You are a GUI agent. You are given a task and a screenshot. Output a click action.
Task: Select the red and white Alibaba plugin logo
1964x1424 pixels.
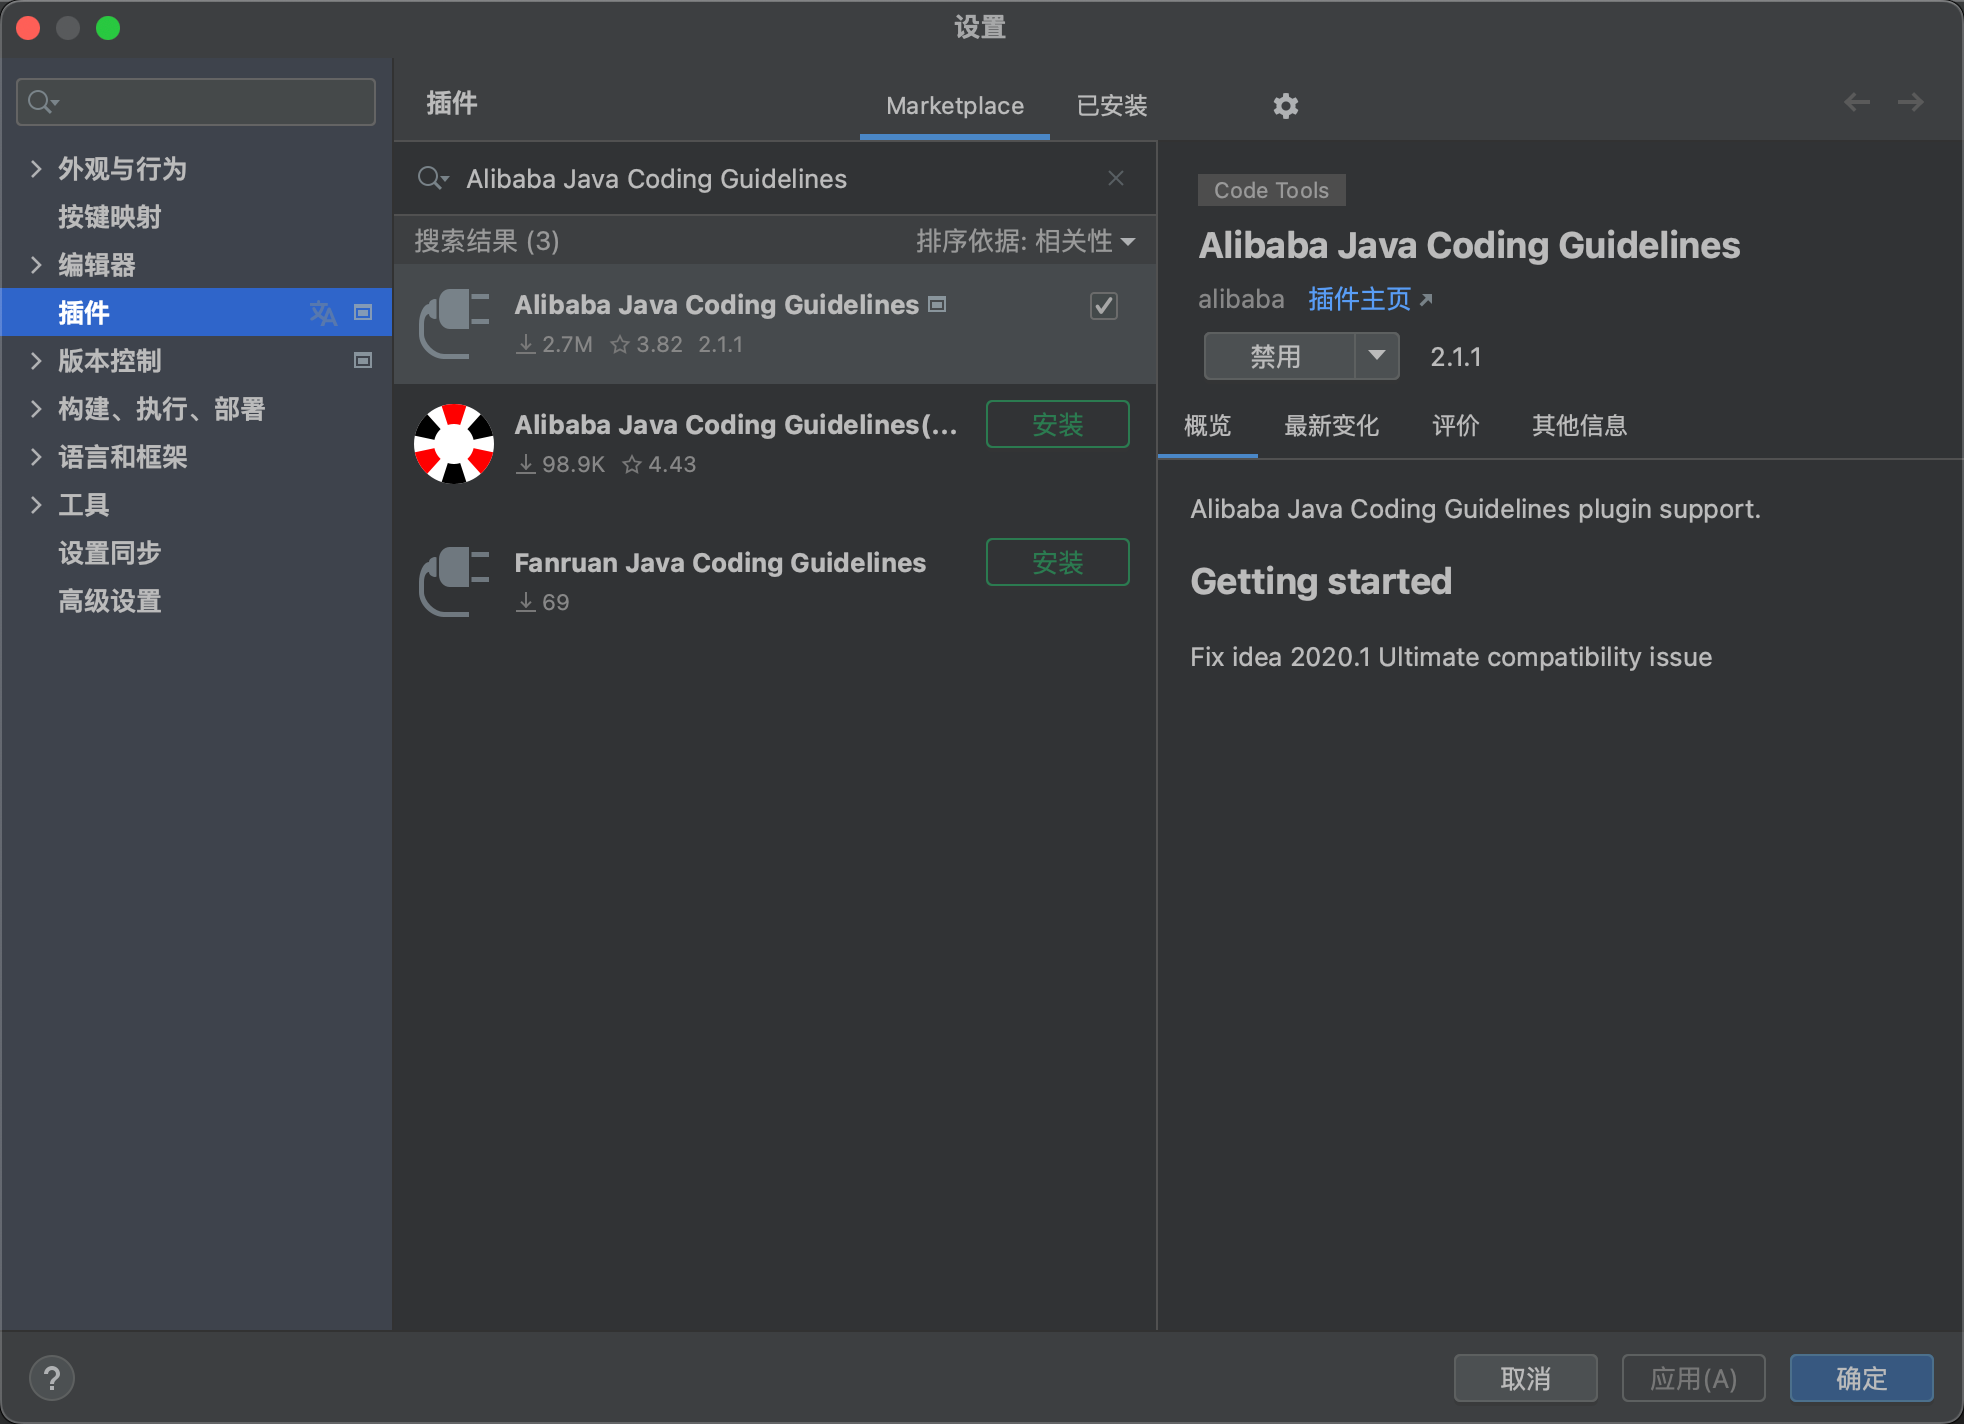454,444
